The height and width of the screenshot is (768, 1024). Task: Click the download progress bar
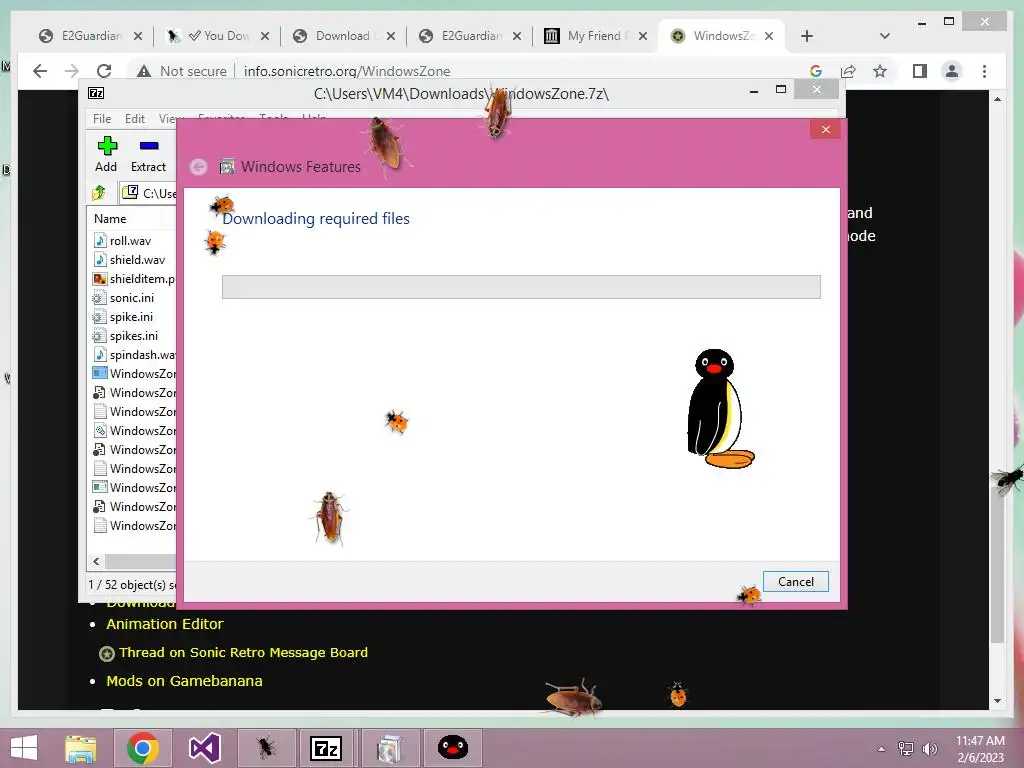tap(521, 287)
